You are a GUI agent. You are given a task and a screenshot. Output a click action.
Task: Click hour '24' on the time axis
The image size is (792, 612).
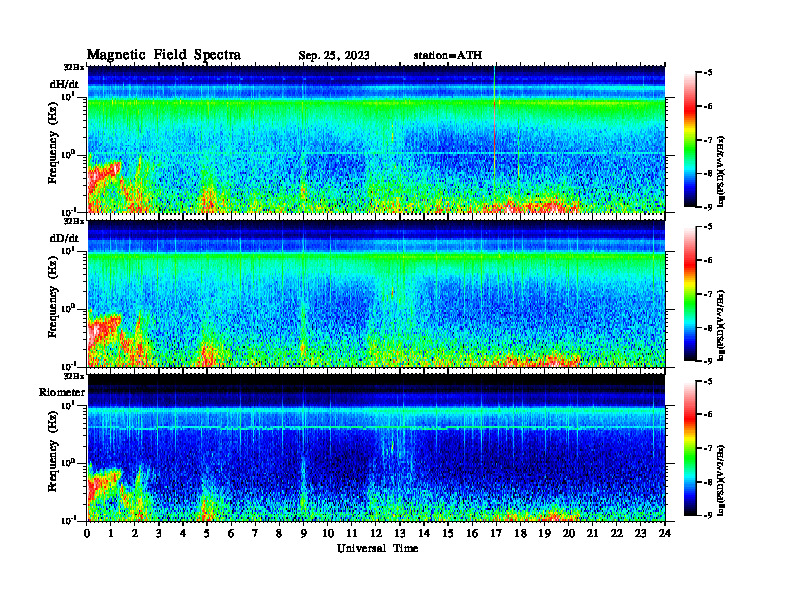click(665, 533)
